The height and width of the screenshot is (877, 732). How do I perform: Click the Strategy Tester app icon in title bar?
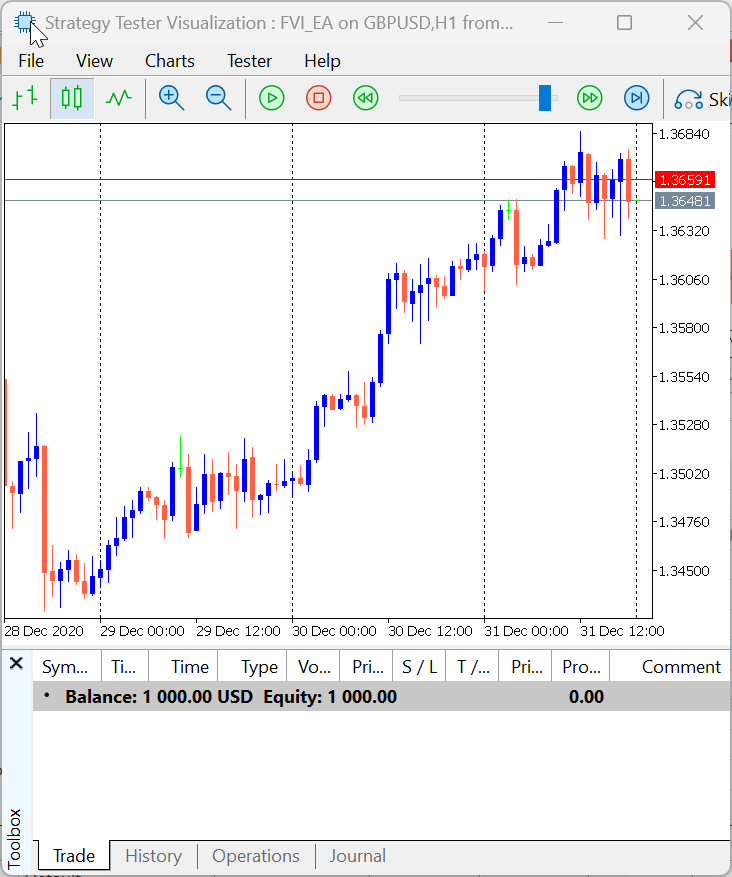pyautogui.click(x=25, y=23)
